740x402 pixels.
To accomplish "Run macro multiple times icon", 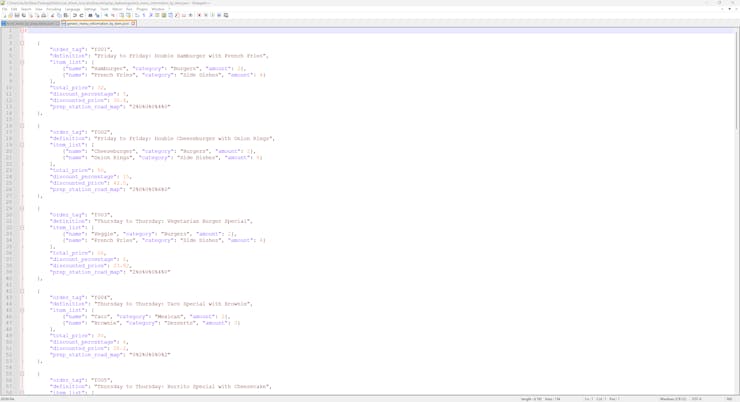I will tap(219, 15).
